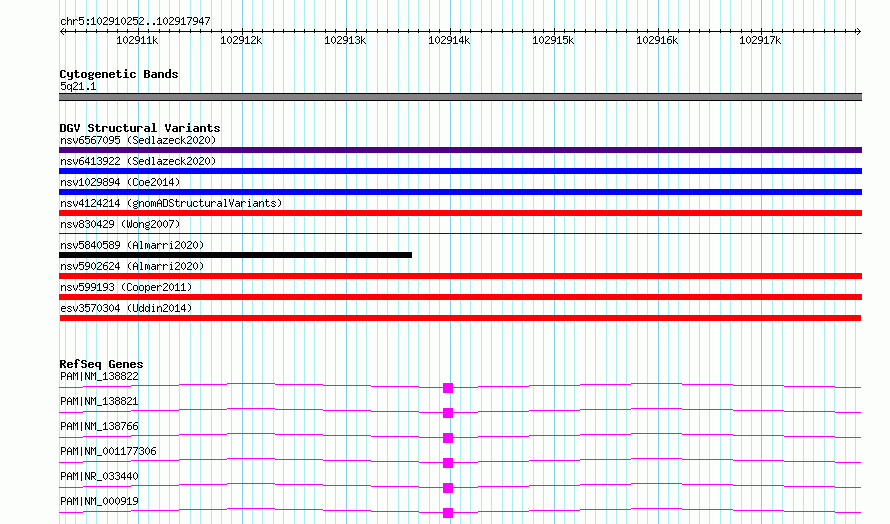The image size is (890, 524).
Task: Click the magenta exon box of PAM|NM_000919
Action: point(448,513)
